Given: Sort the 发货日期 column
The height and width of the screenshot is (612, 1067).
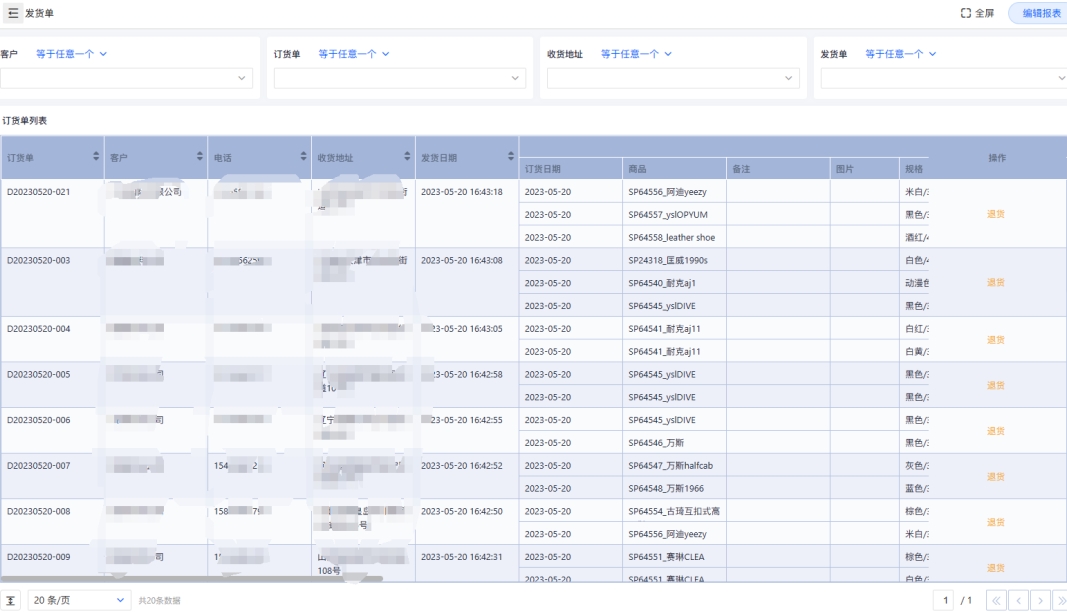Looking at the screenshot, I should (512, 157).
